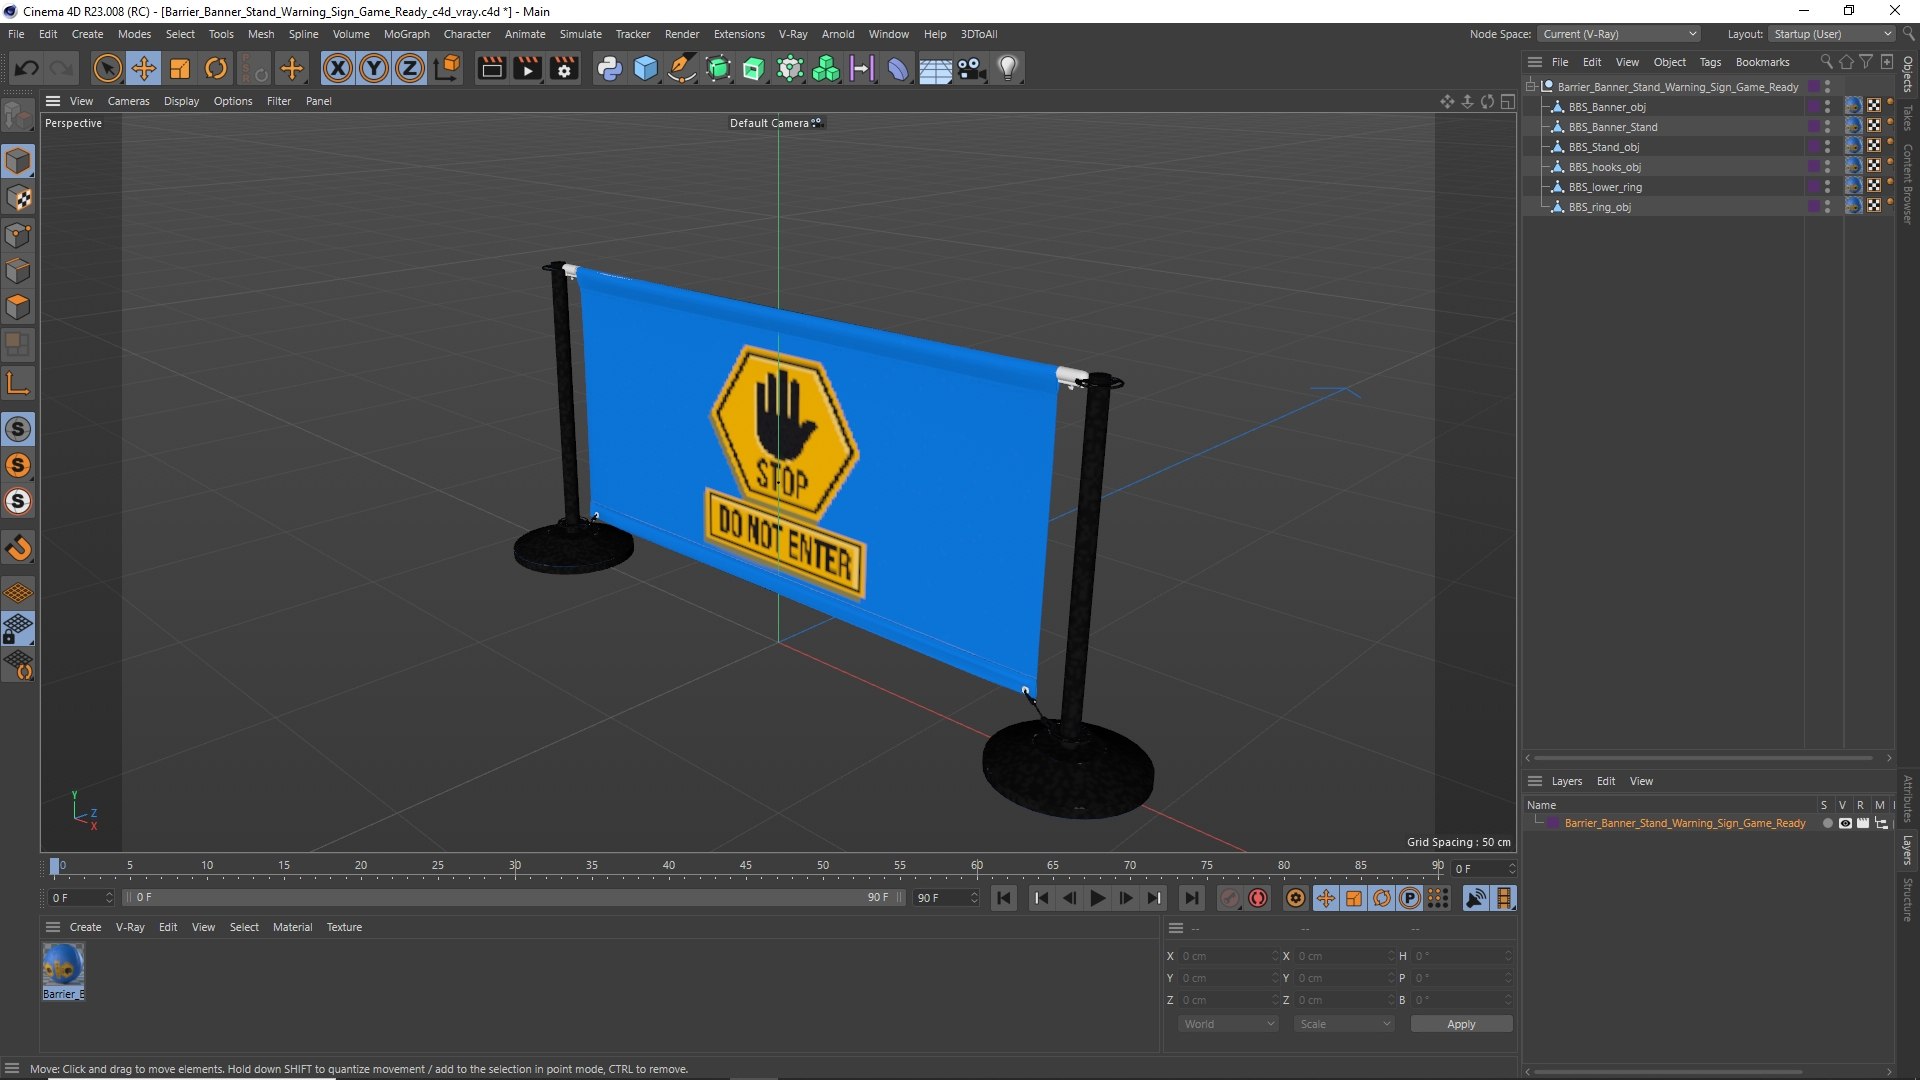Click the Floor grid icon

coord(935,68)
